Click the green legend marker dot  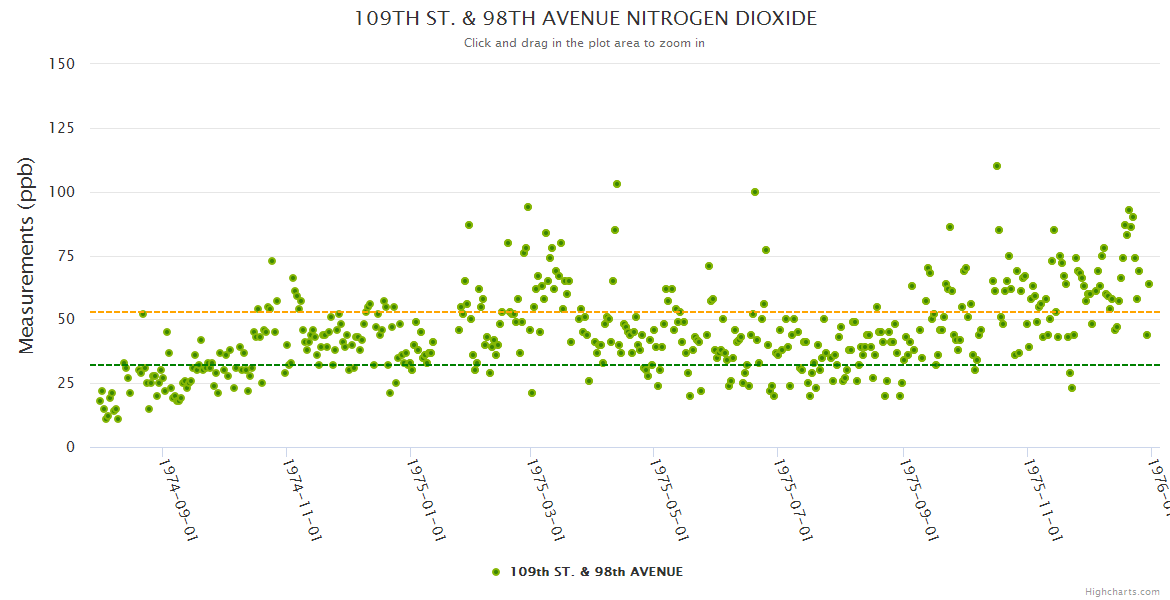496,572
